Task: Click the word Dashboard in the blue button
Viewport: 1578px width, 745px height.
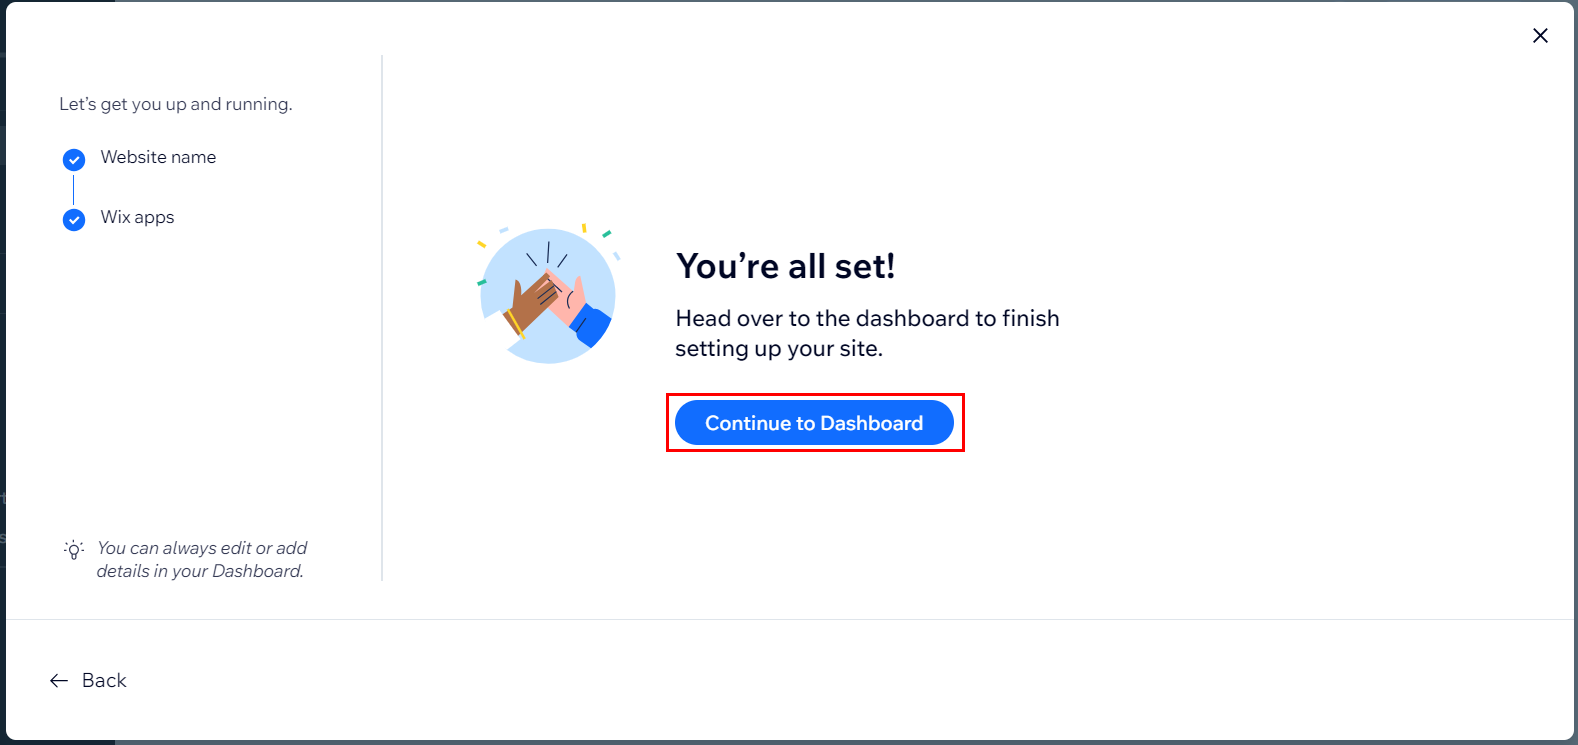Action: click(x=872, y=423)
